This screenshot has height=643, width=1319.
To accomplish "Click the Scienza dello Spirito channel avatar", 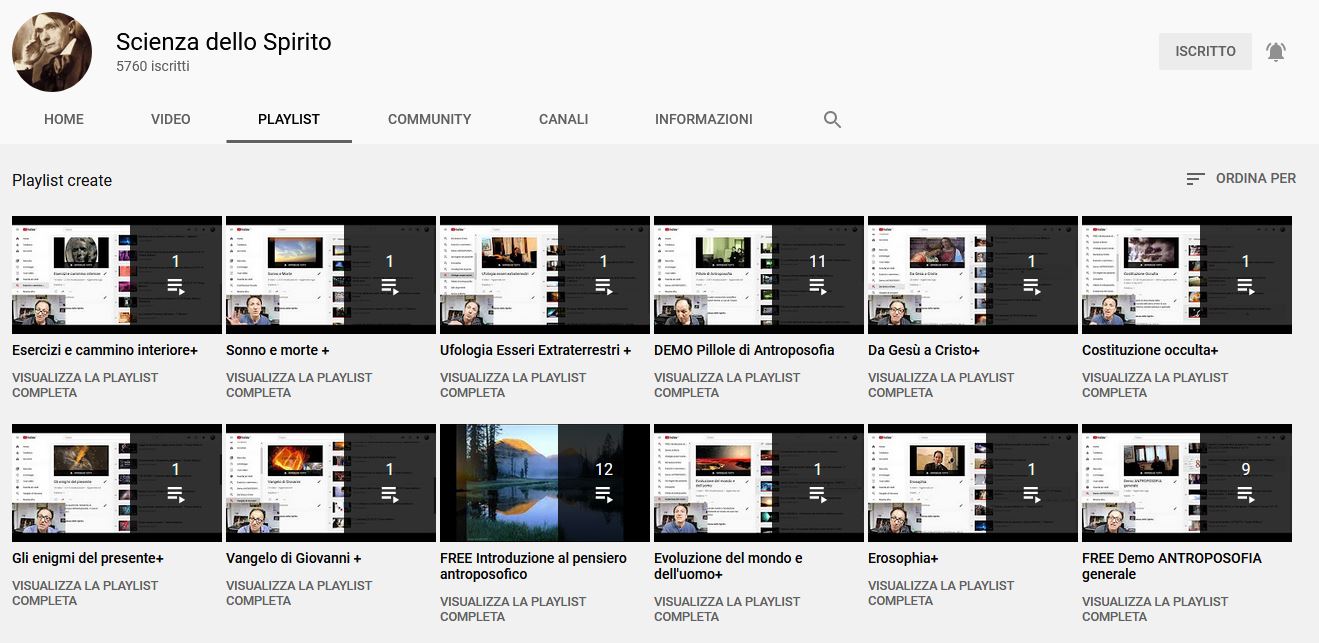I will click(x=52, y=52).
